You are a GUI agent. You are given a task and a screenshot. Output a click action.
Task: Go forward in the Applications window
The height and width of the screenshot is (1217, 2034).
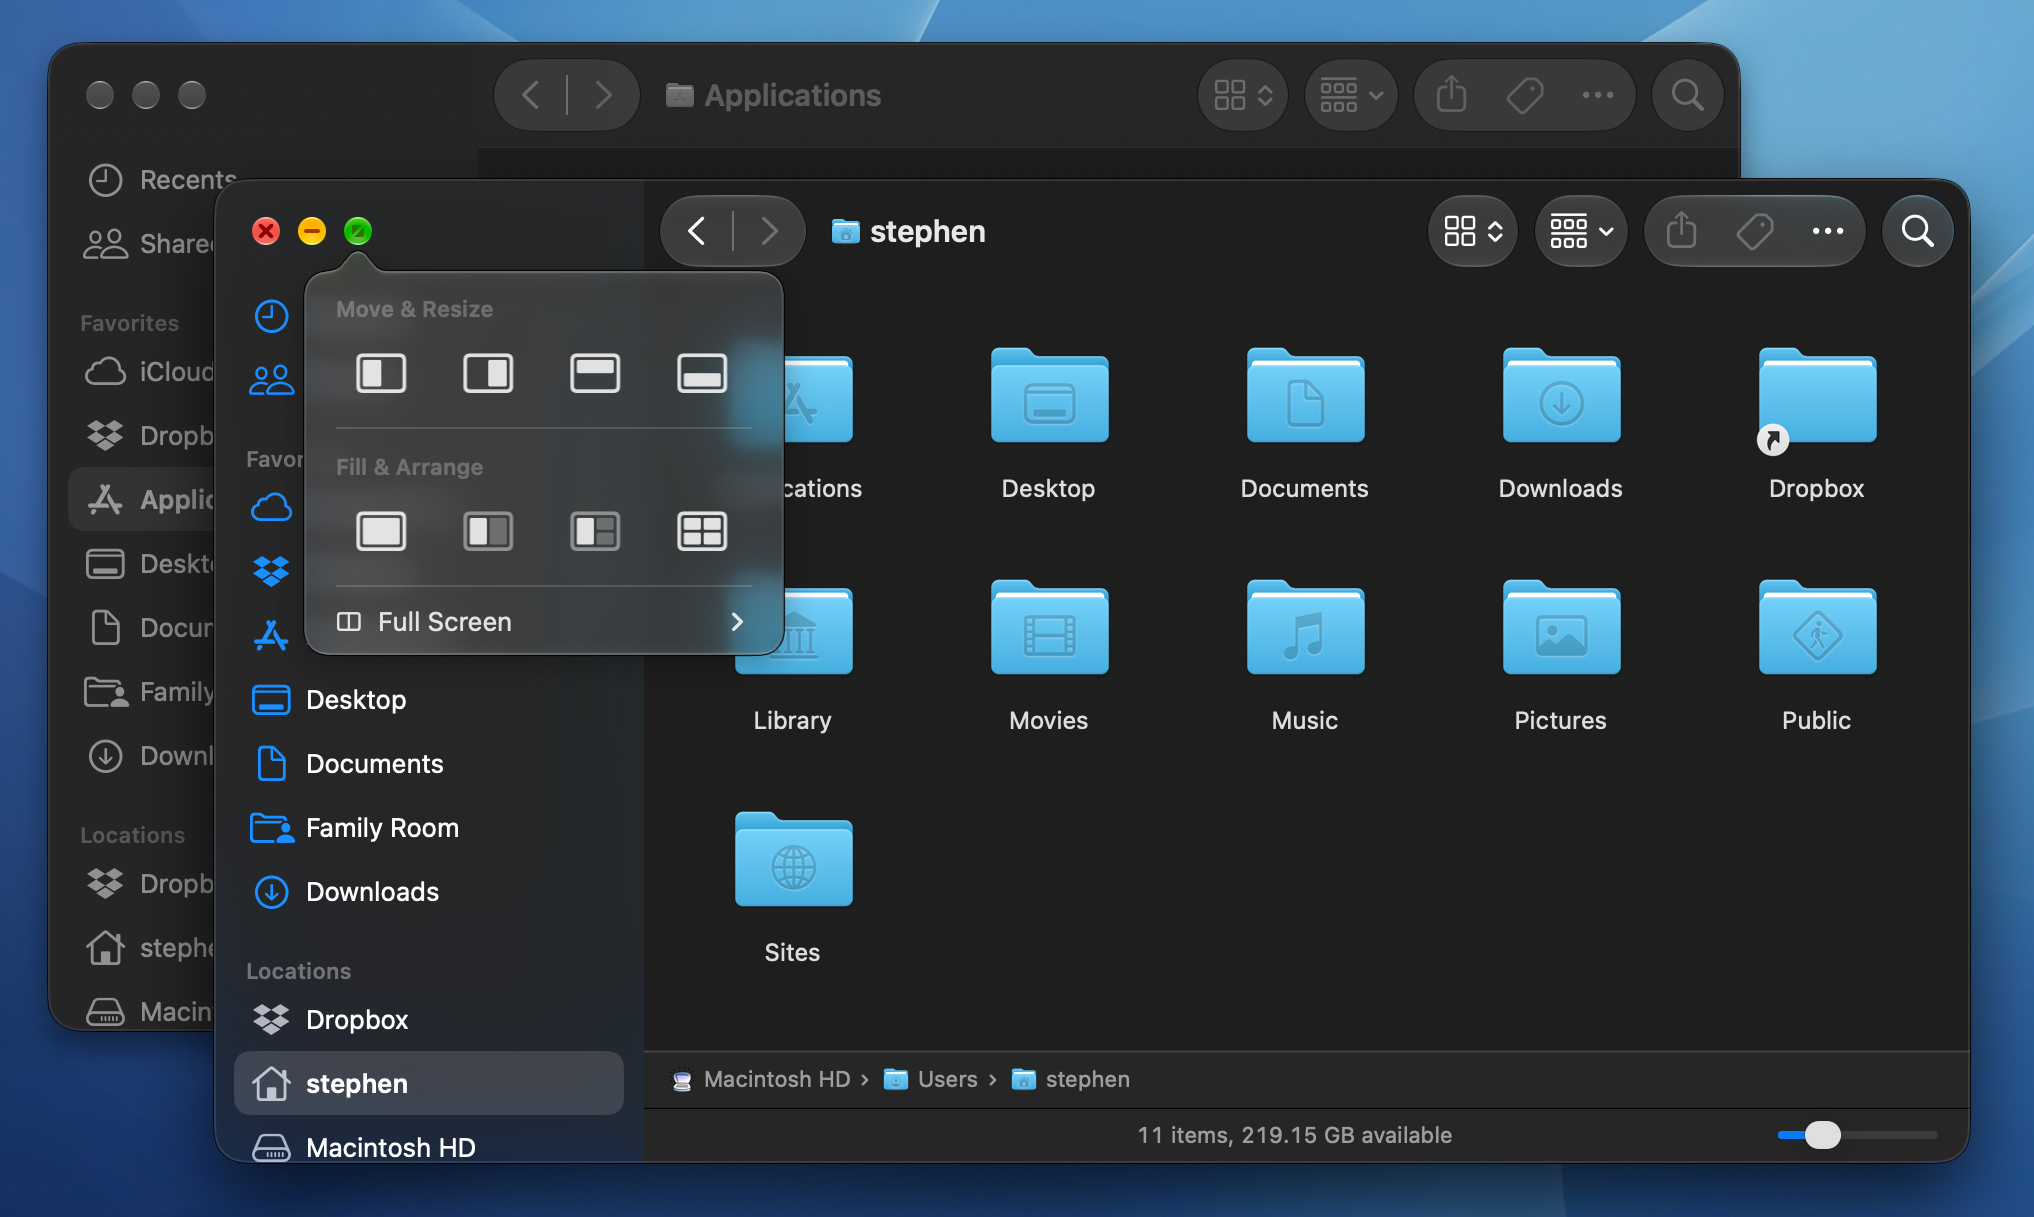coord(603,95)
